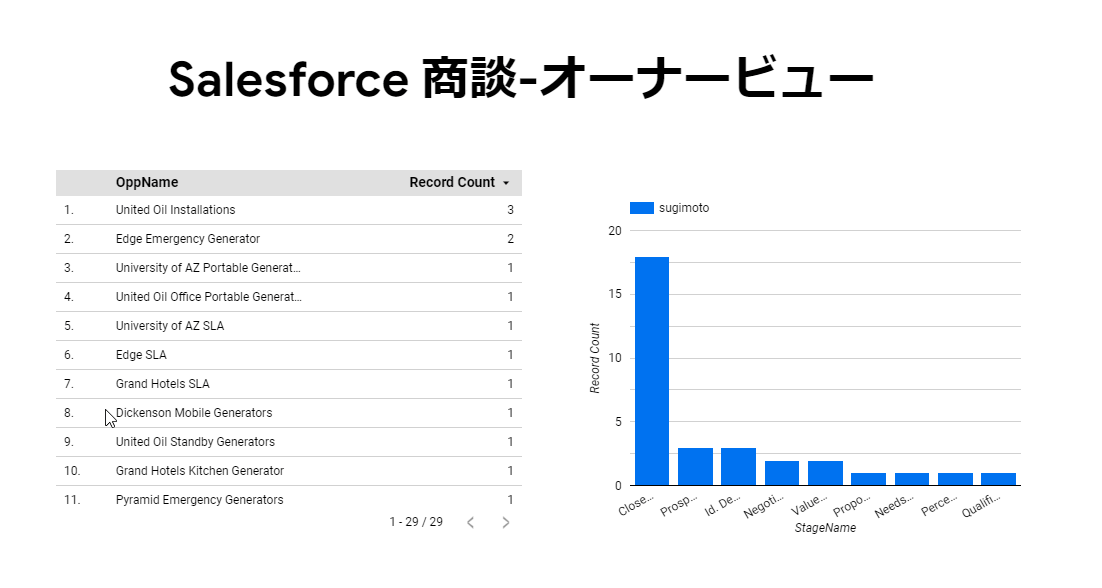Select the University of AZ SLA row
The width and height of the screenshot is (1102, 588).
point(289,326)
